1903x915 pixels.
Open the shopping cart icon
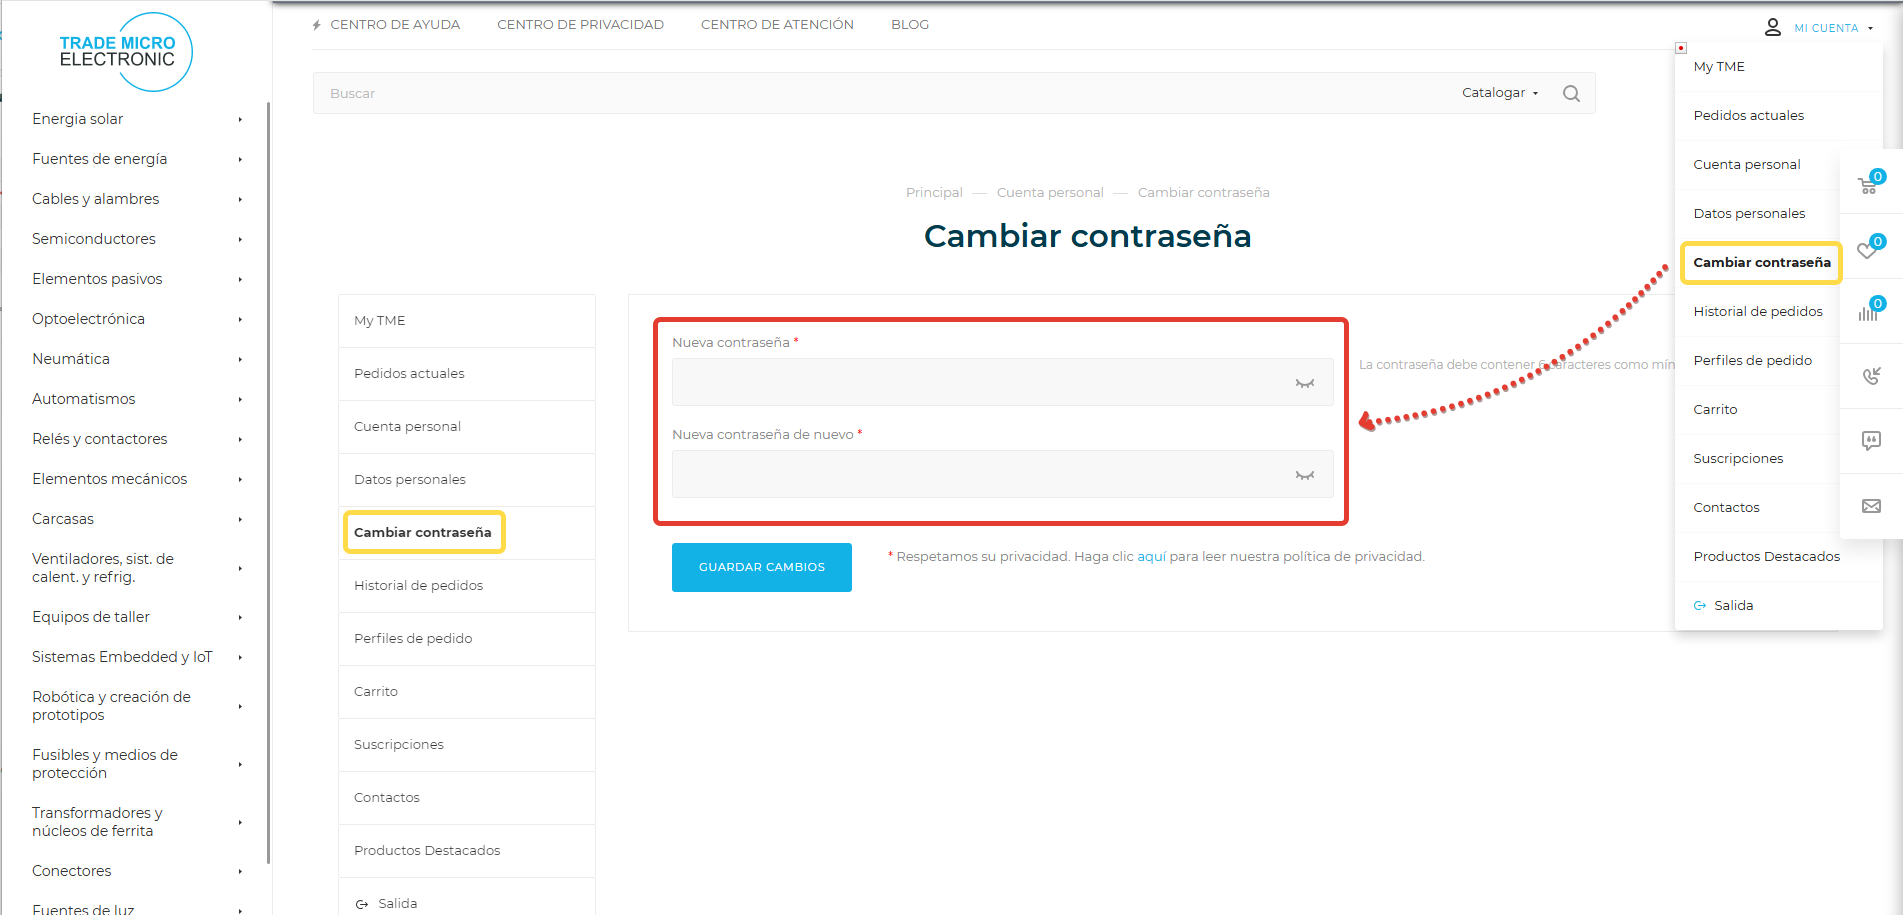pyautogui.click(x=1868, y=185)
